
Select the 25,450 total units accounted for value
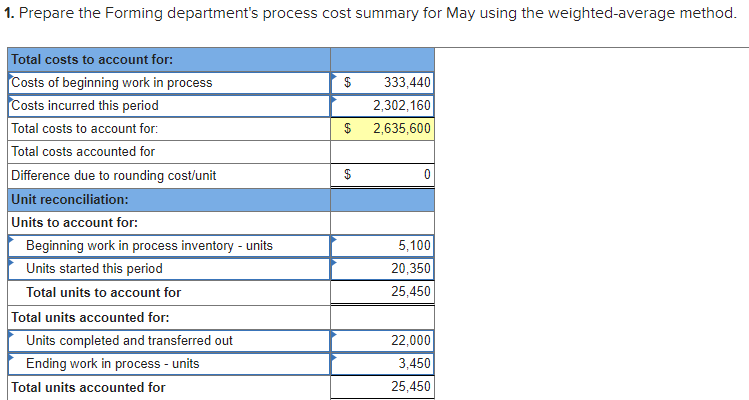[x=383, y=387]
